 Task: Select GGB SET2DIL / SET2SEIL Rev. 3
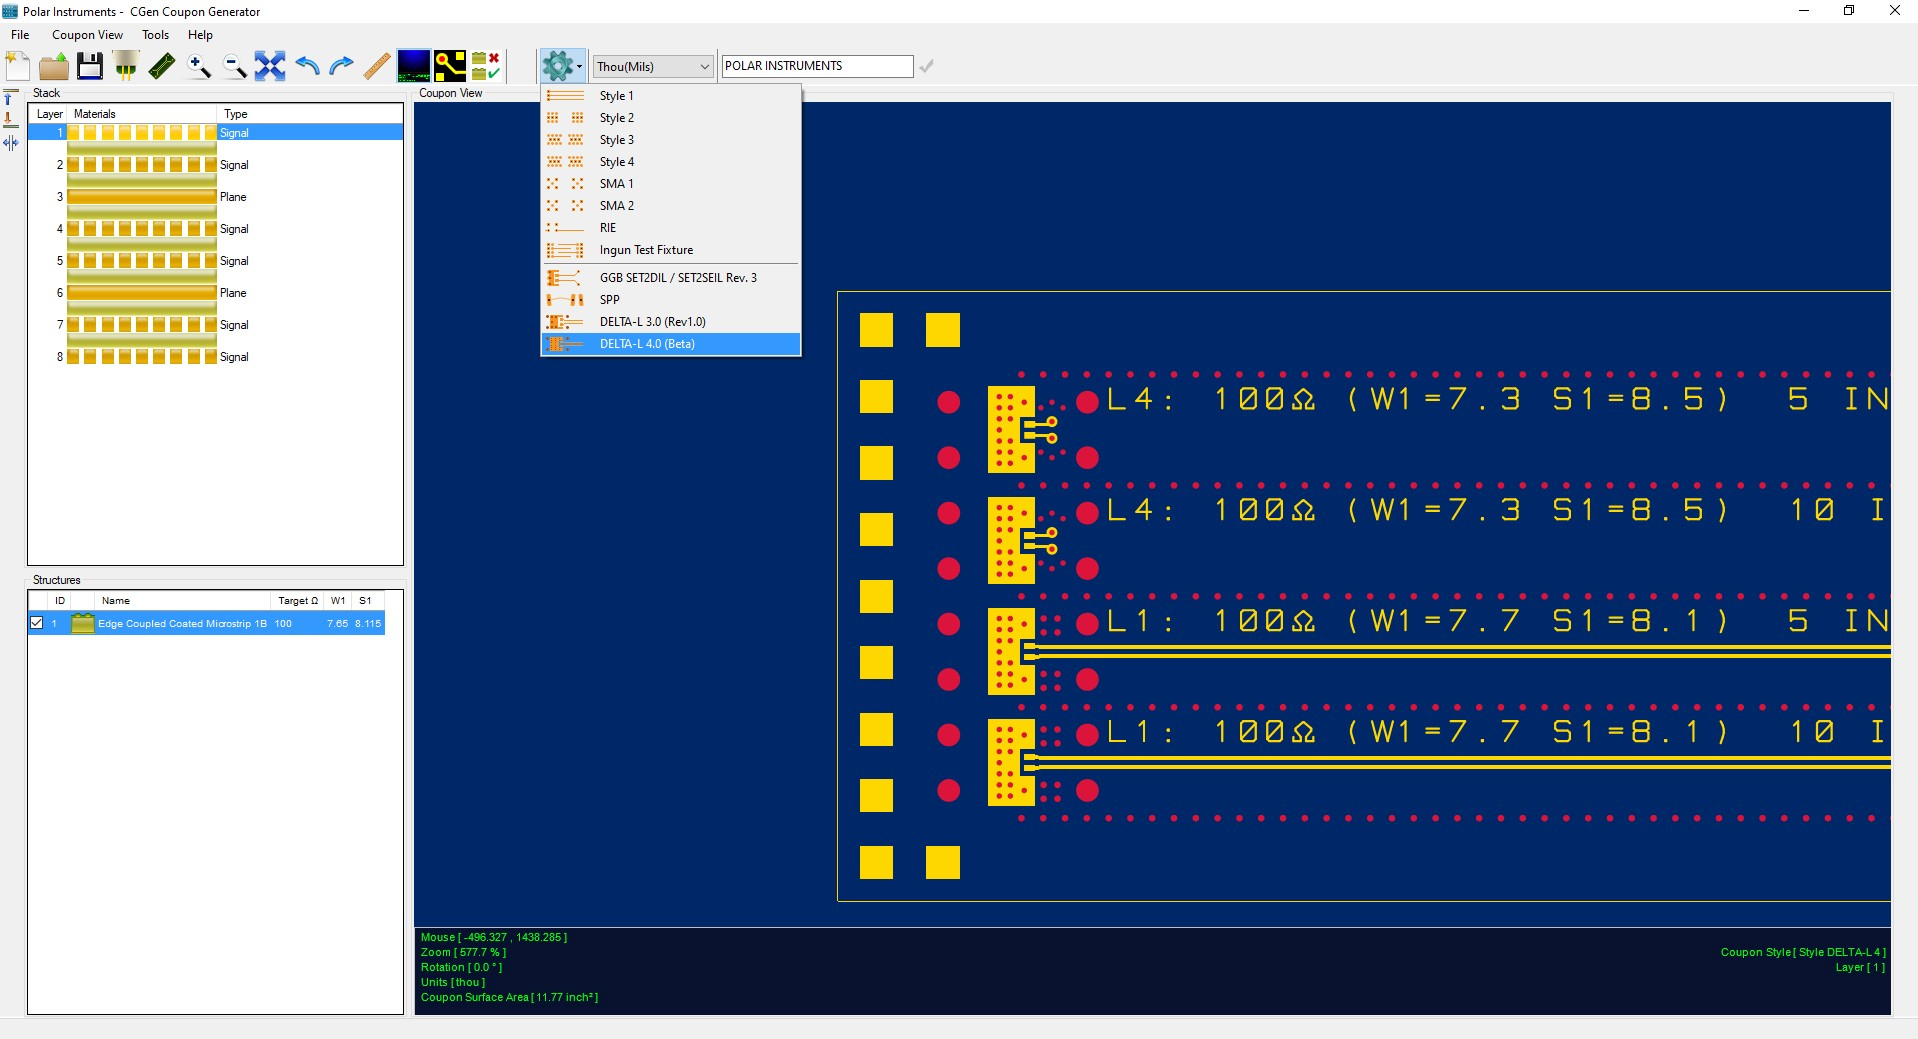pyautogui.click(x=671, y=278)
